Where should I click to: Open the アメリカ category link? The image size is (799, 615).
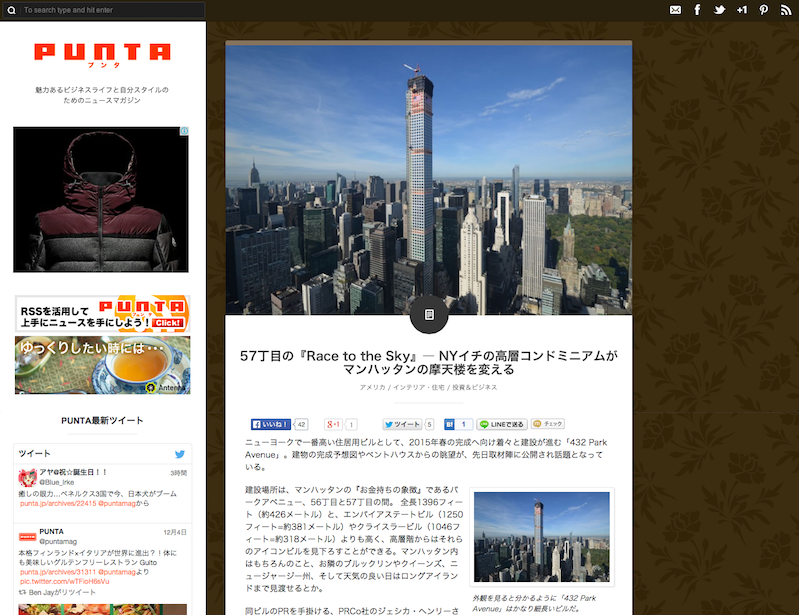[x=374, y=386]
